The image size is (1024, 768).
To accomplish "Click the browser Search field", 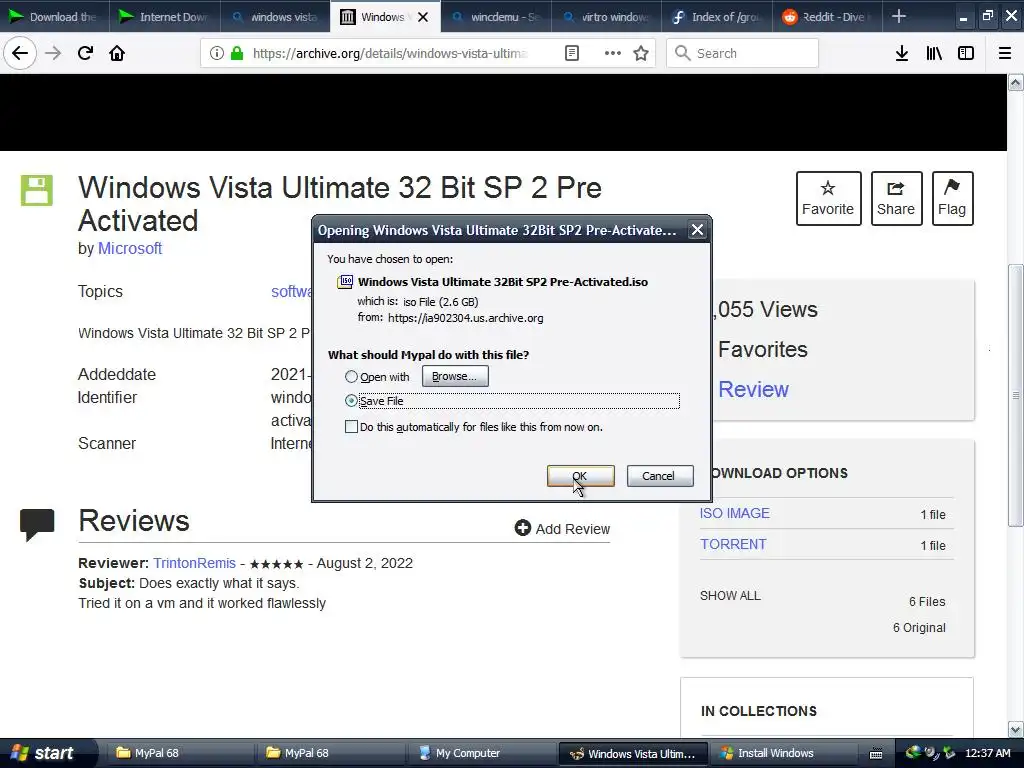I will pyautogui.click(x=743, y=53).
